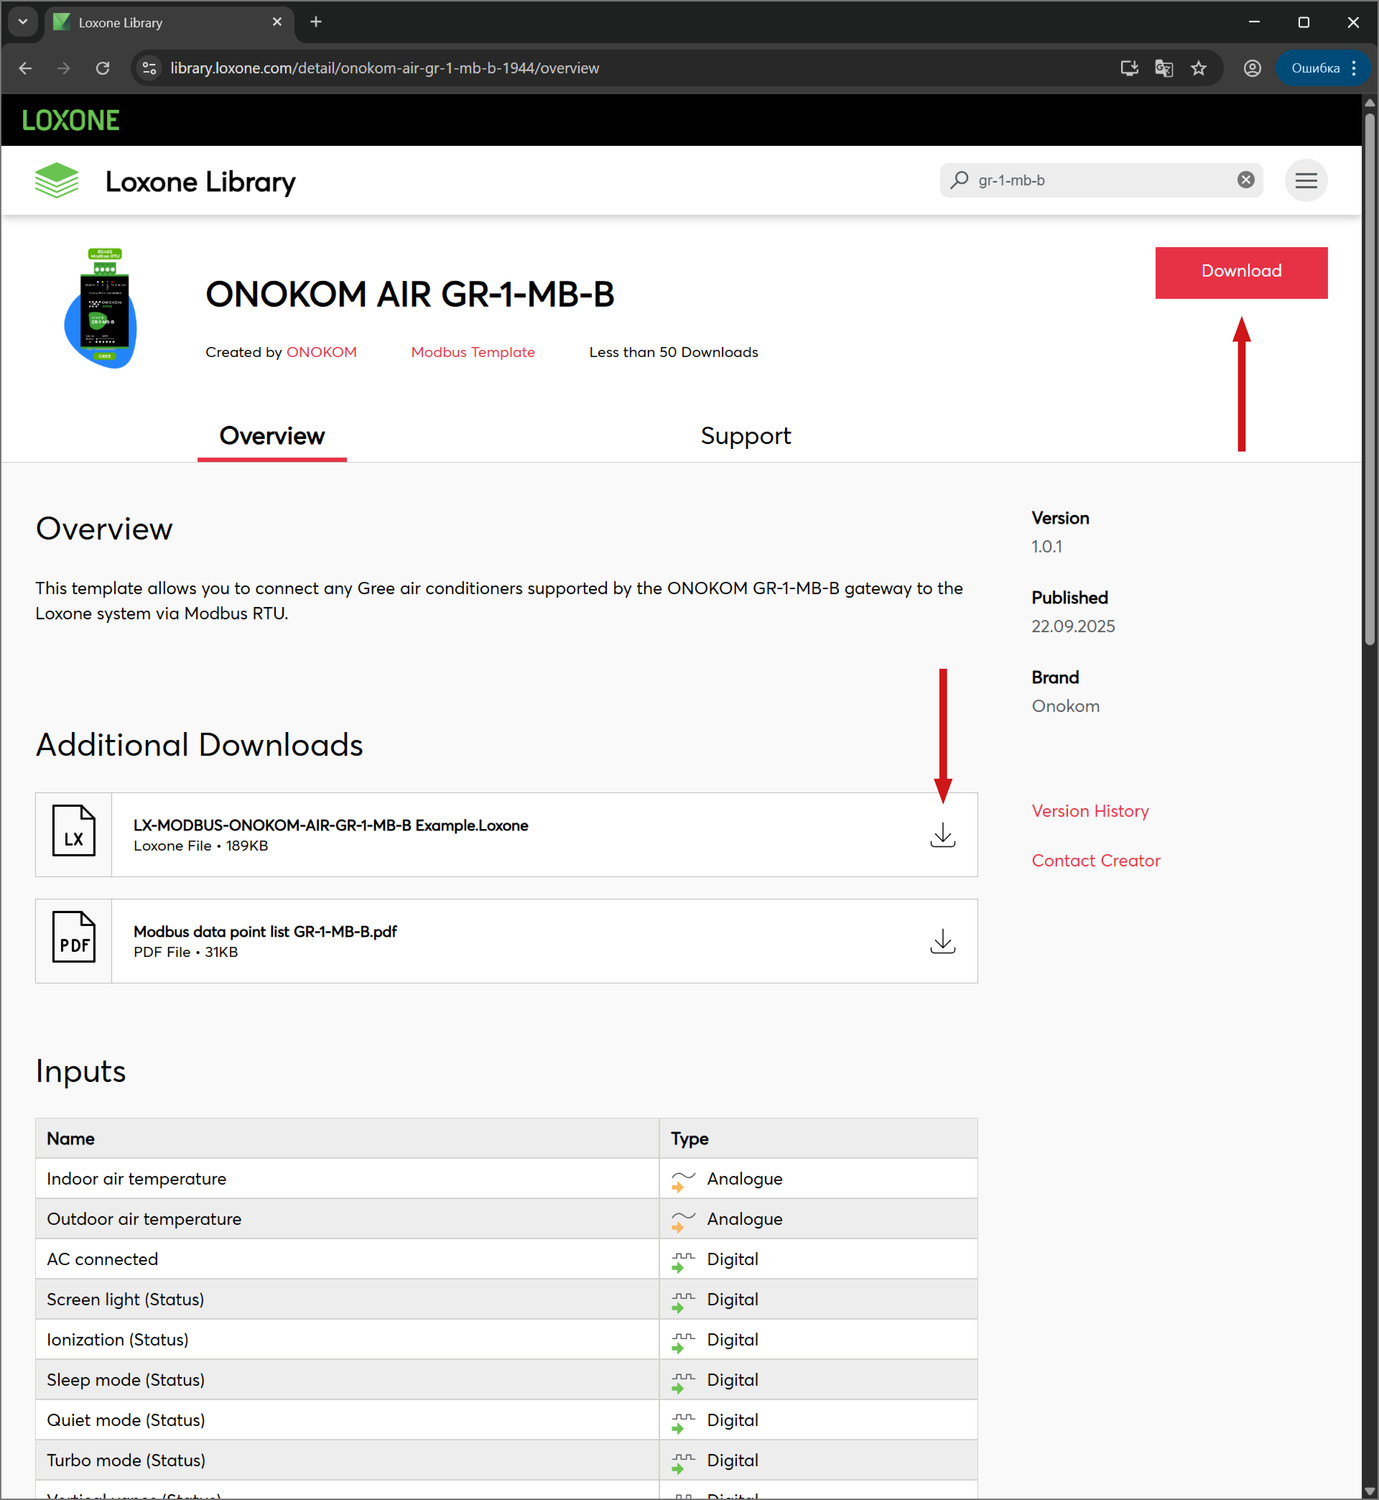Bookmark this page with the star icon
The image size is (1379, 1500).
tap(1199, 68)
